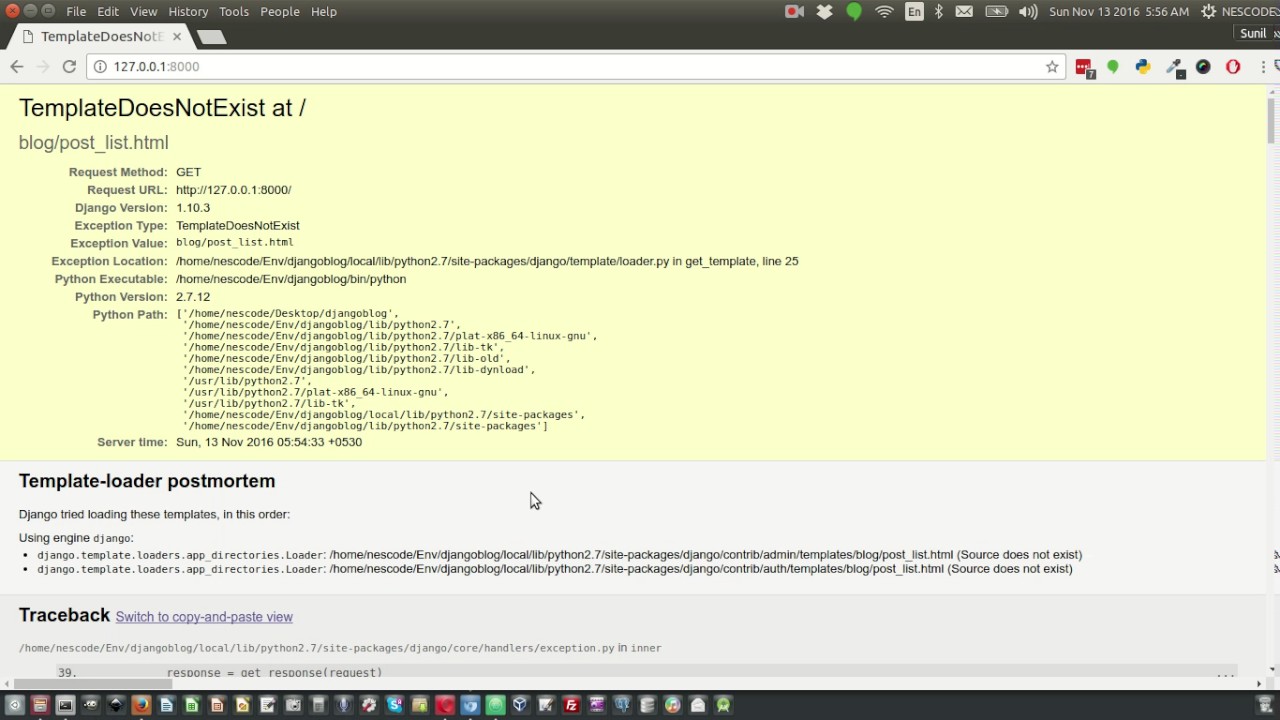
Task: Click the vertical page scrollbar thumb
Action: click(1272, 122)
